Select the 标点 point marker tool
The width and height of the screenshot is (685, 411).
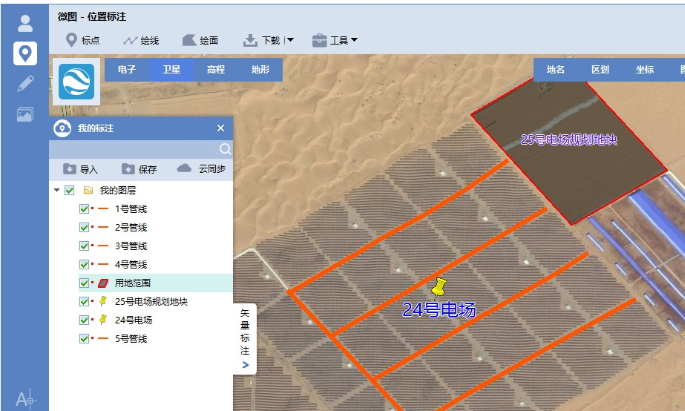point(83,41)
